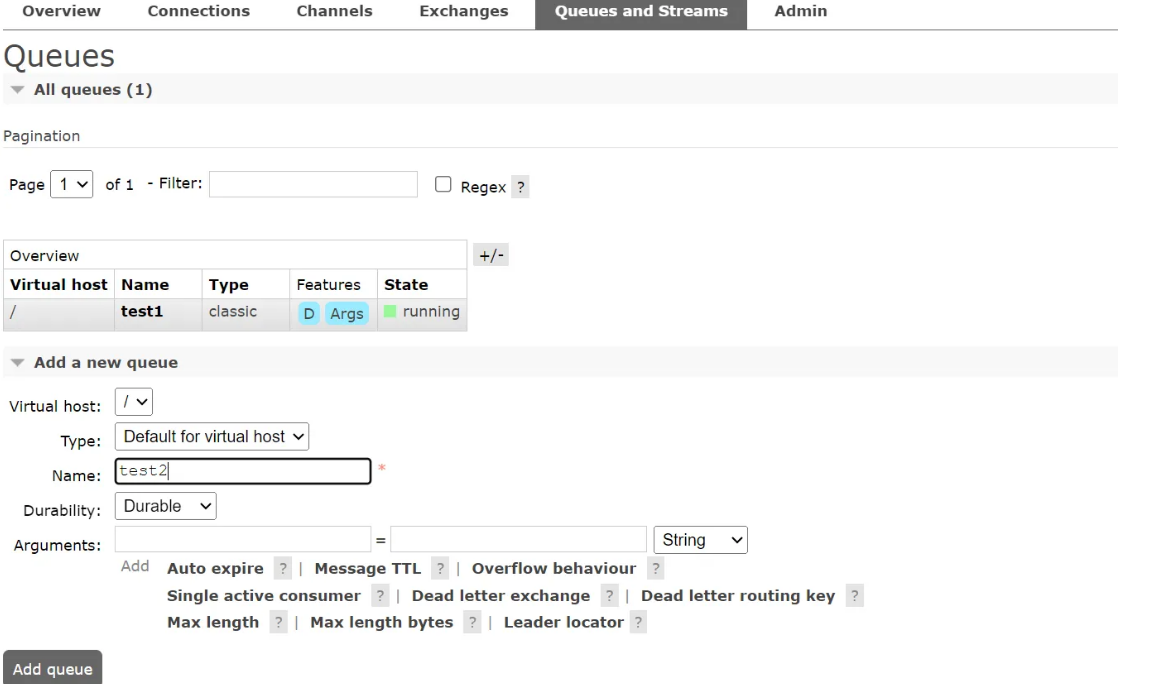Toggle table columns with the +/- button
Viewport: 1158px width, 684px height.
[490, 255]
